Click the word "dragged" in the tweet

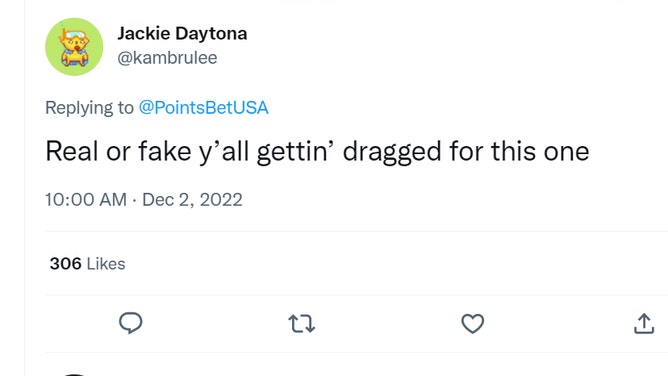[392, 152]
